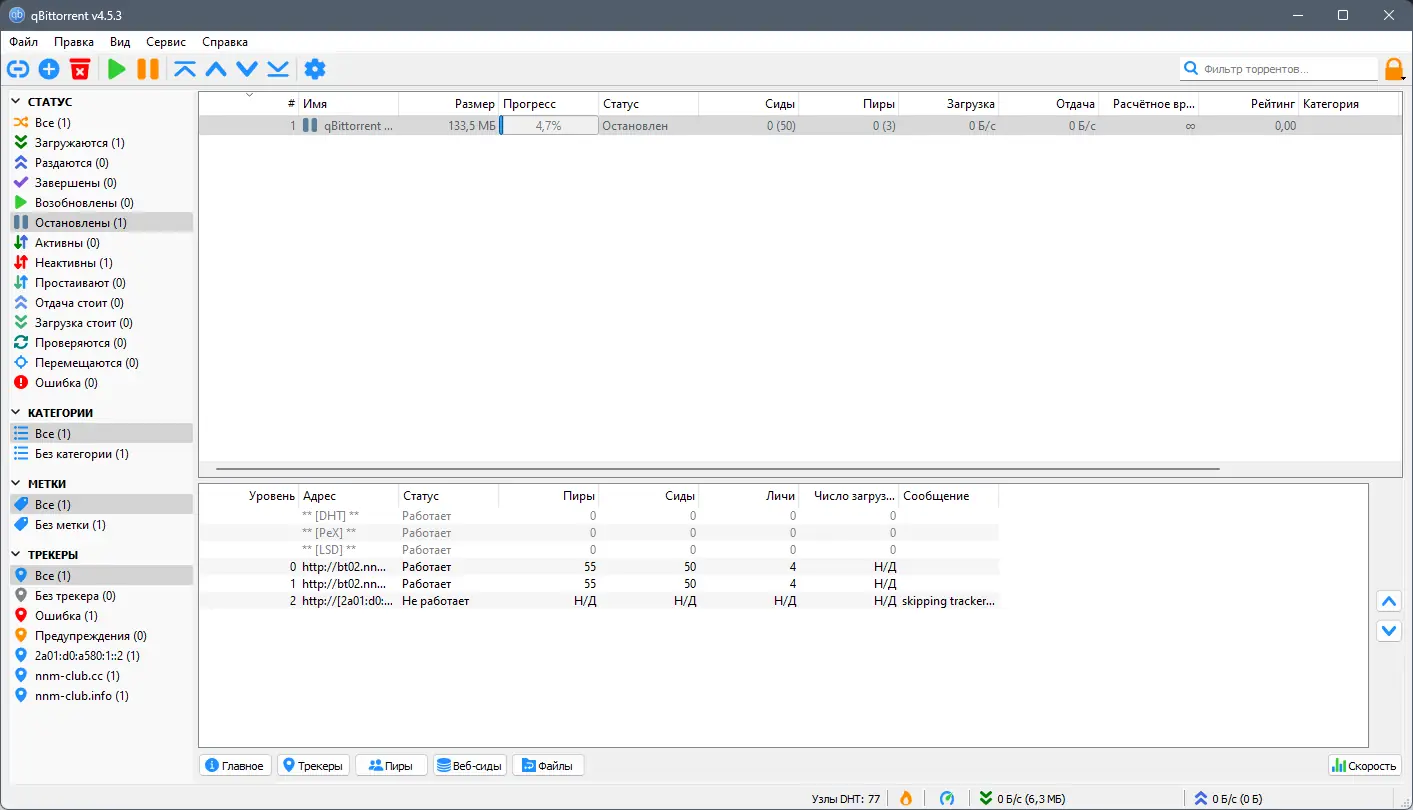Filter by Простаивают (0) status
The width and height of the screenshot is (1413, 810).
point(101,283)
